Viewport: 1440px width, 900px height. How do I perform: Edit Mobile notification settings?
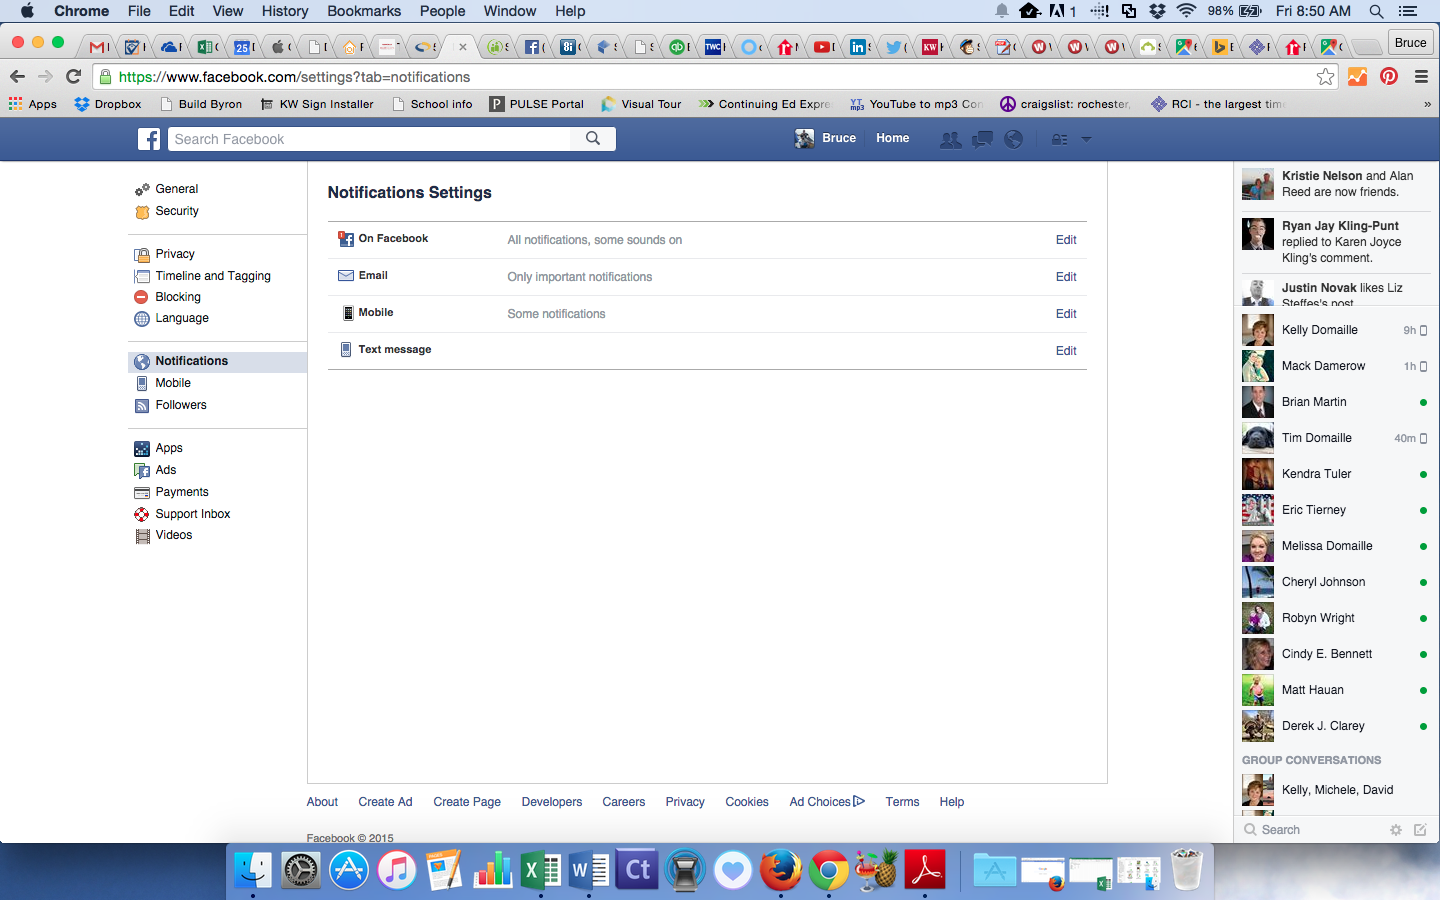pos(1066,314)
